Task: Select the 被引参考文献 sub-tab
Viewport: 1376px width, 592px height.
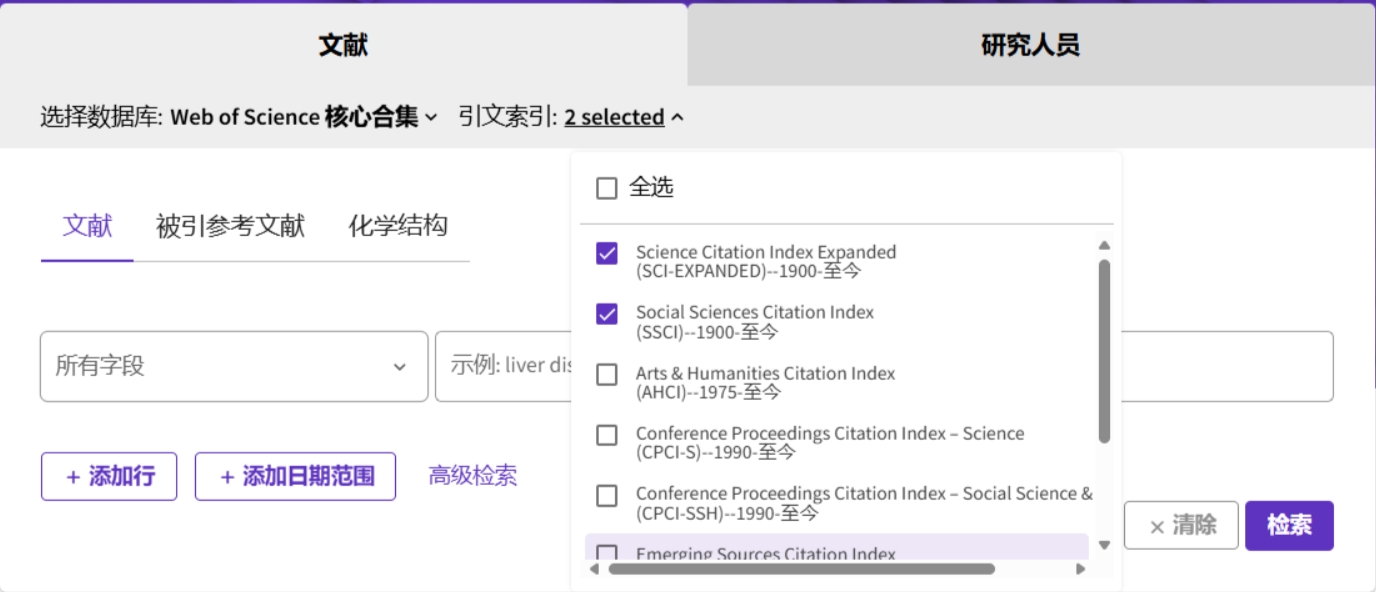Action: point(230,226)
